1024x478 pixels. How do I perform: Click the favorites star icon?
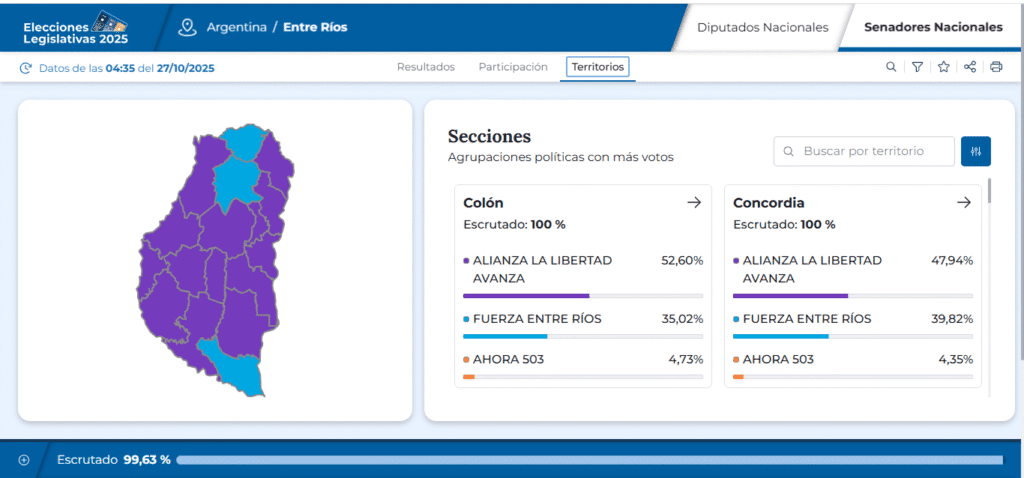pyautogui.click(x=943, y=67)
